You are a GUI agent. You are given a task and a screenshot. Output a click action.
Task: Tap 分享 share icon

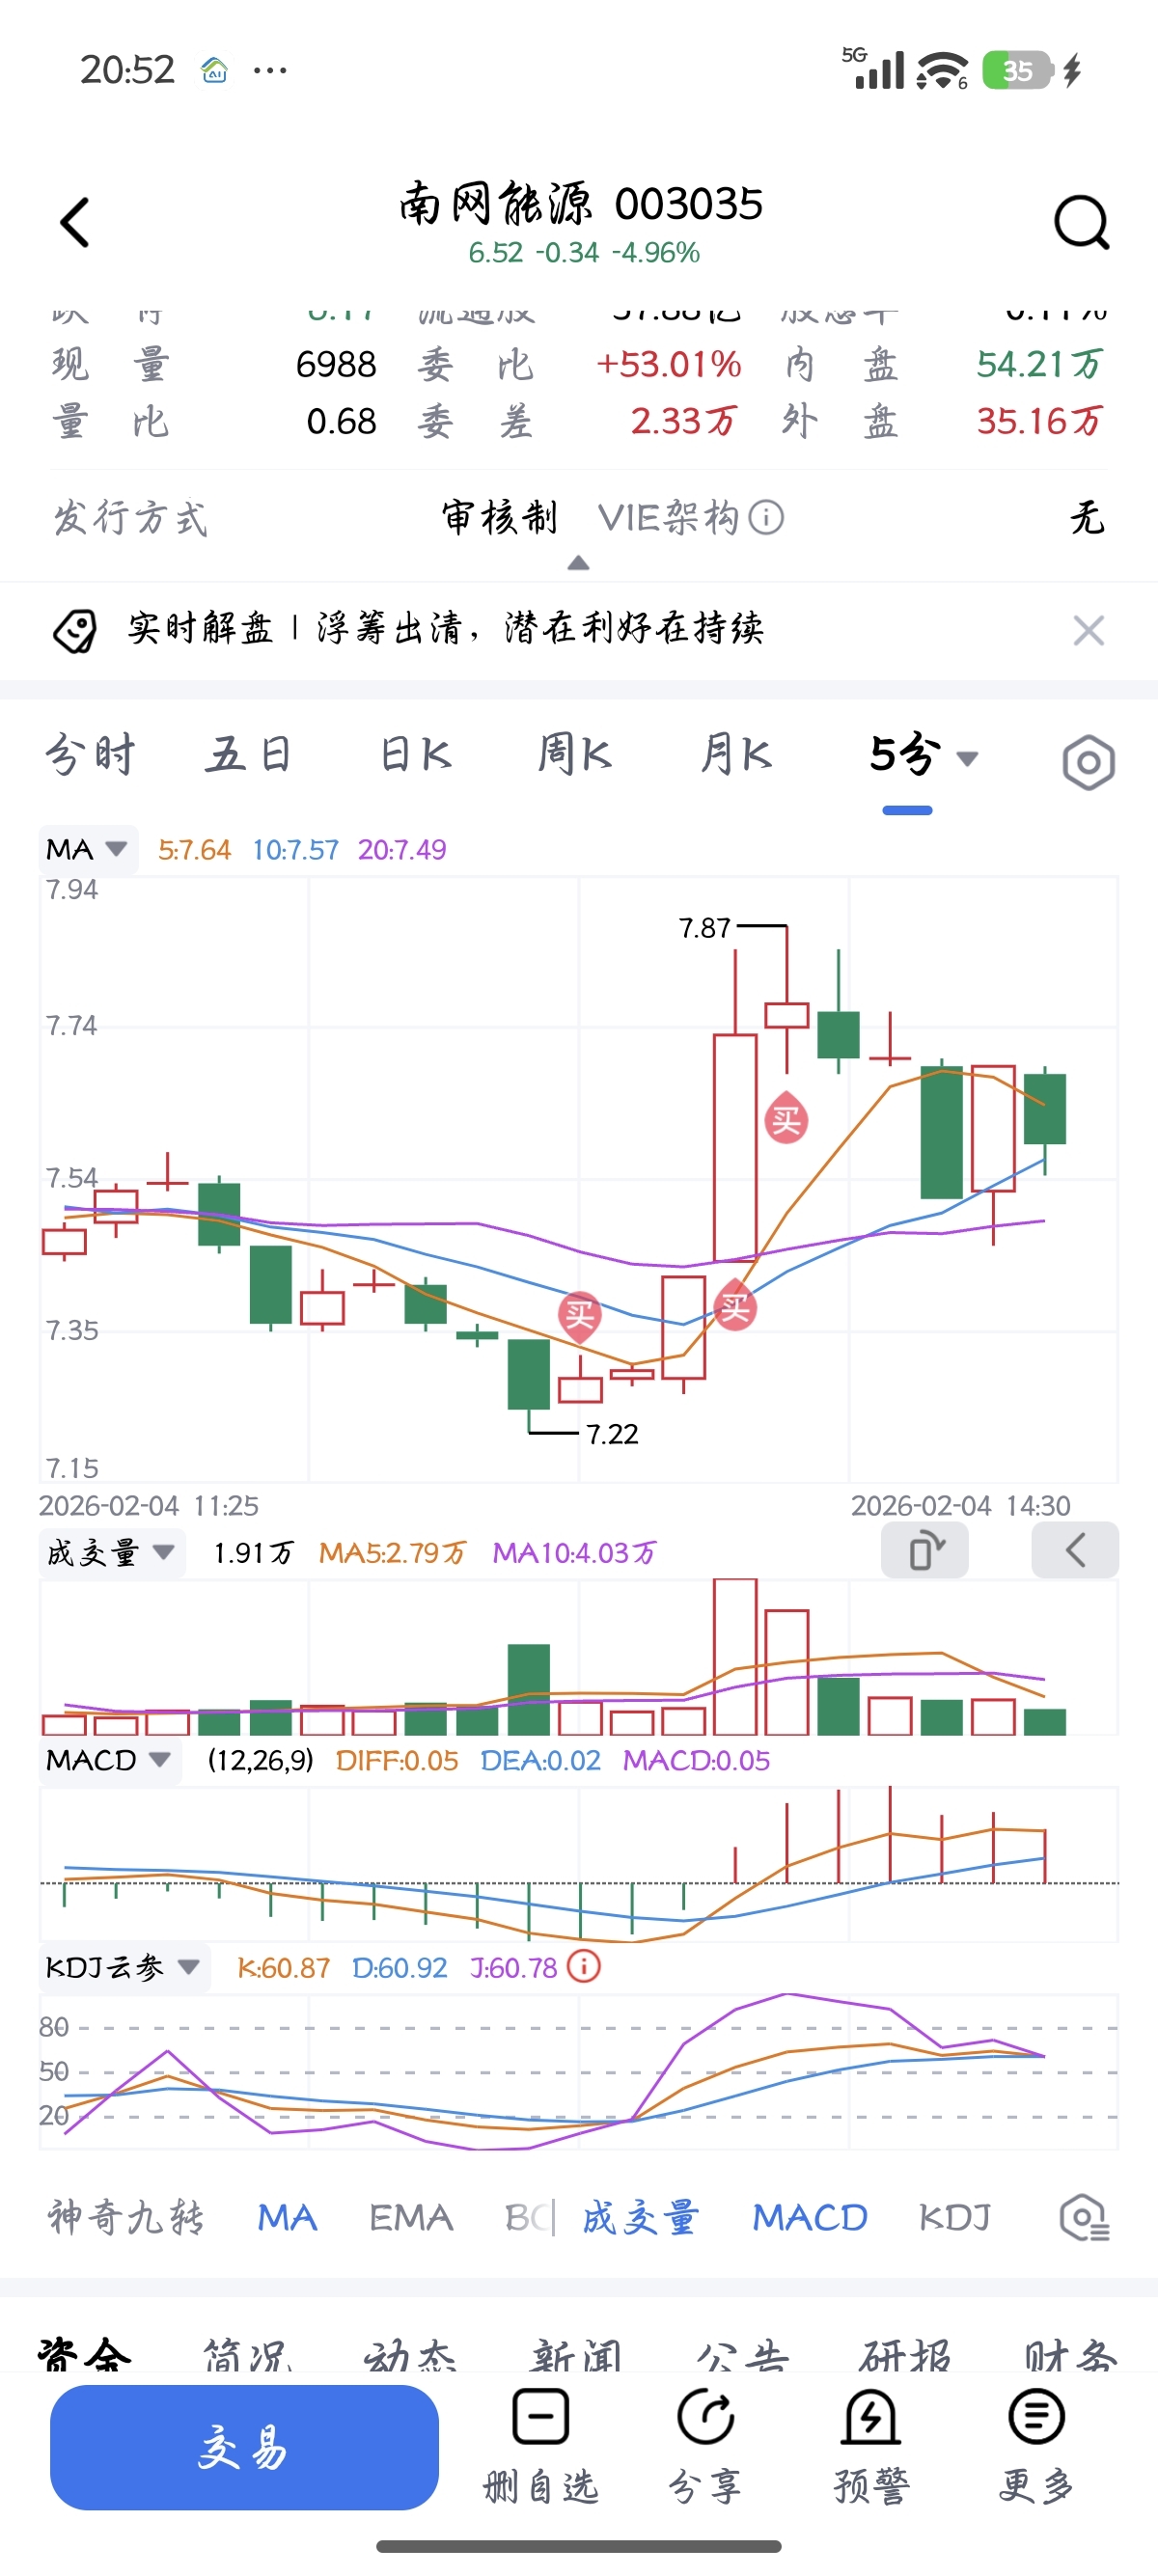(706, 2417)
